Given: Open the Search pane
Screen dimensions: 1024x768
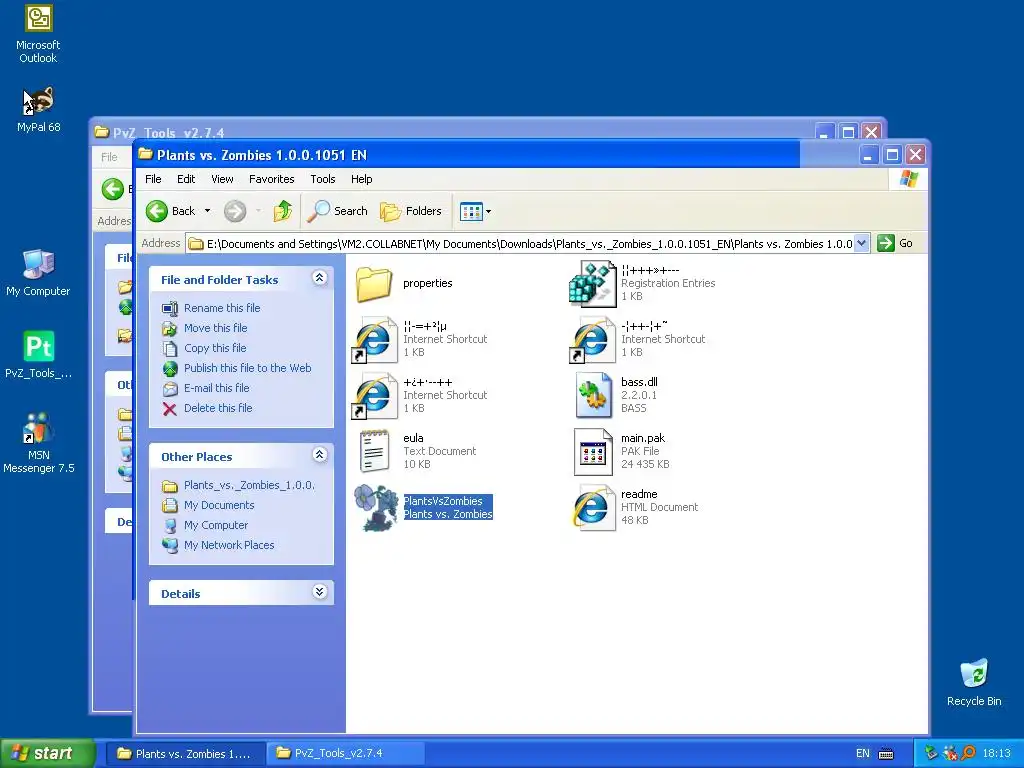Looking at the screenshot, I should [337, 211].
